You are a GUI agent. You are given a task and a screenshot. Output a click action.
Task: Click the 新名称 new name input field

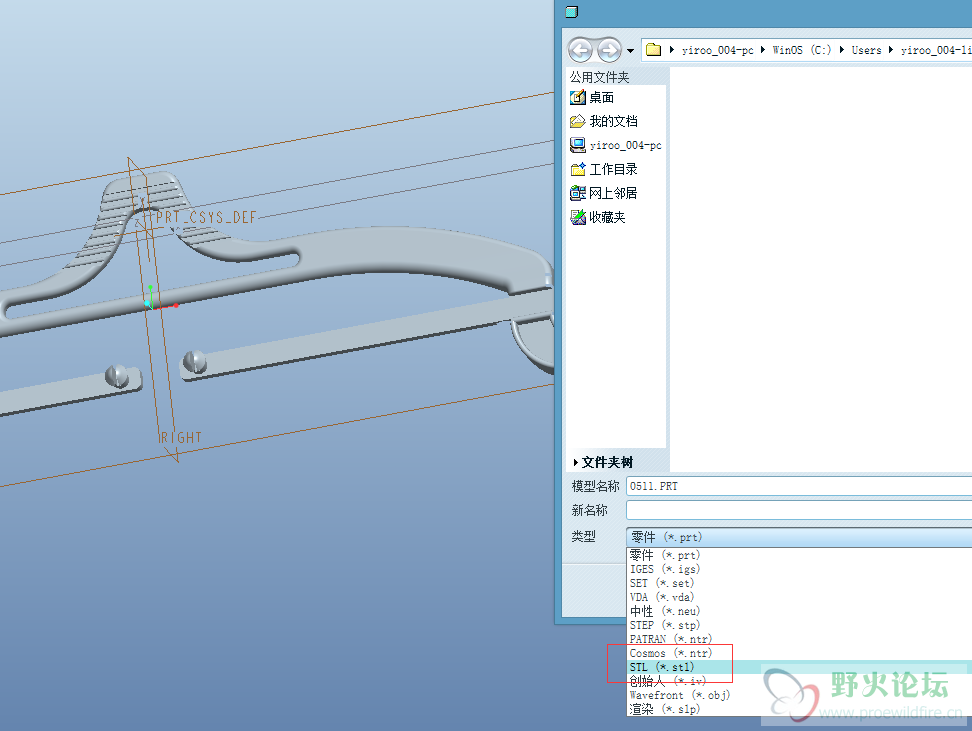tap(798, 510)
